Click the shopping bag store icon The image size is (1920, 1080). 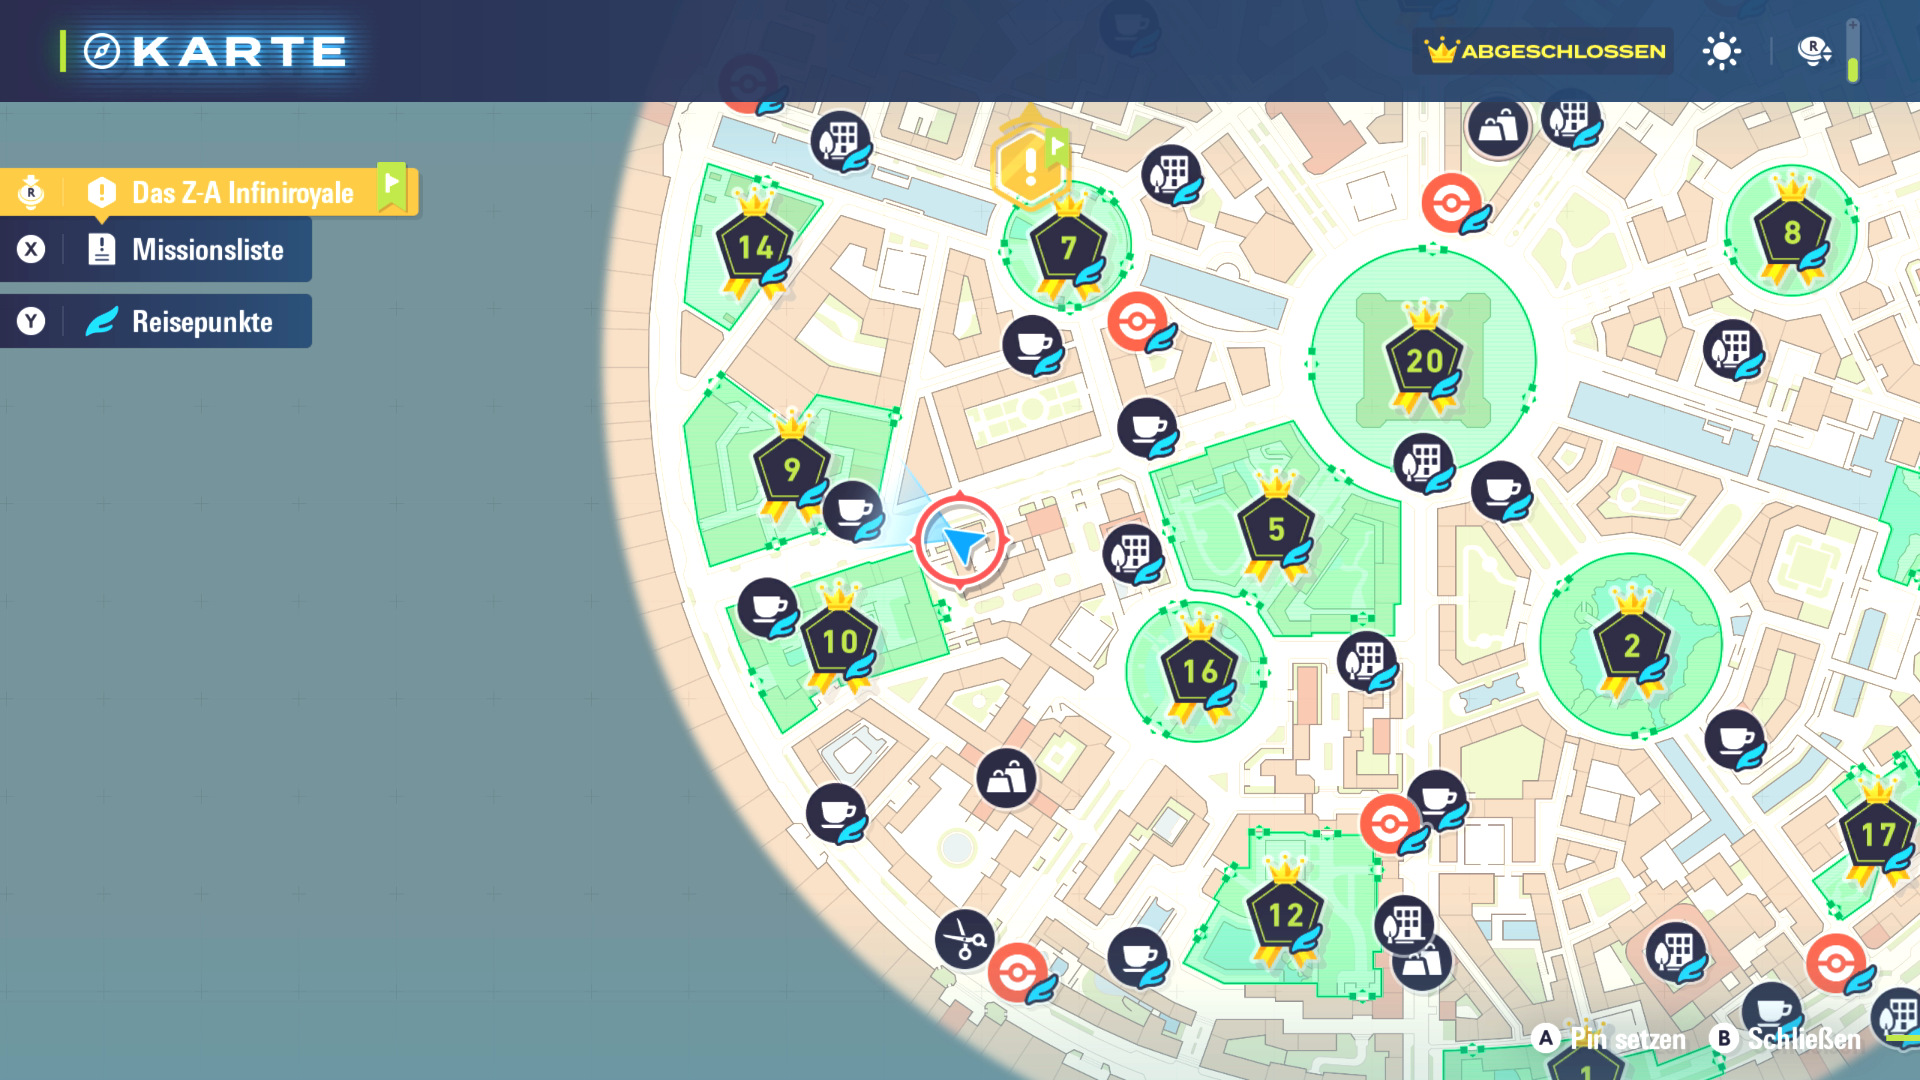point(1005,778)
